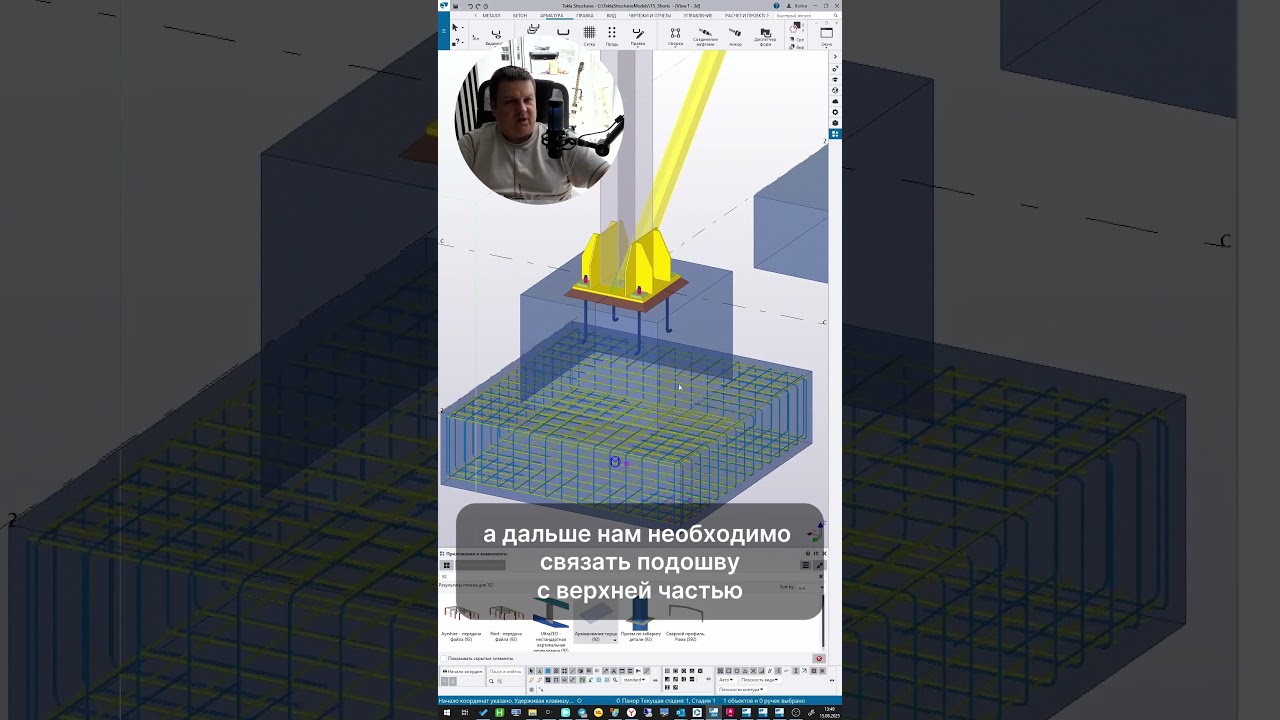This screenshot has width=1280, height=720.
Task: Open Telegram from the taskbar
Action: 582,712
